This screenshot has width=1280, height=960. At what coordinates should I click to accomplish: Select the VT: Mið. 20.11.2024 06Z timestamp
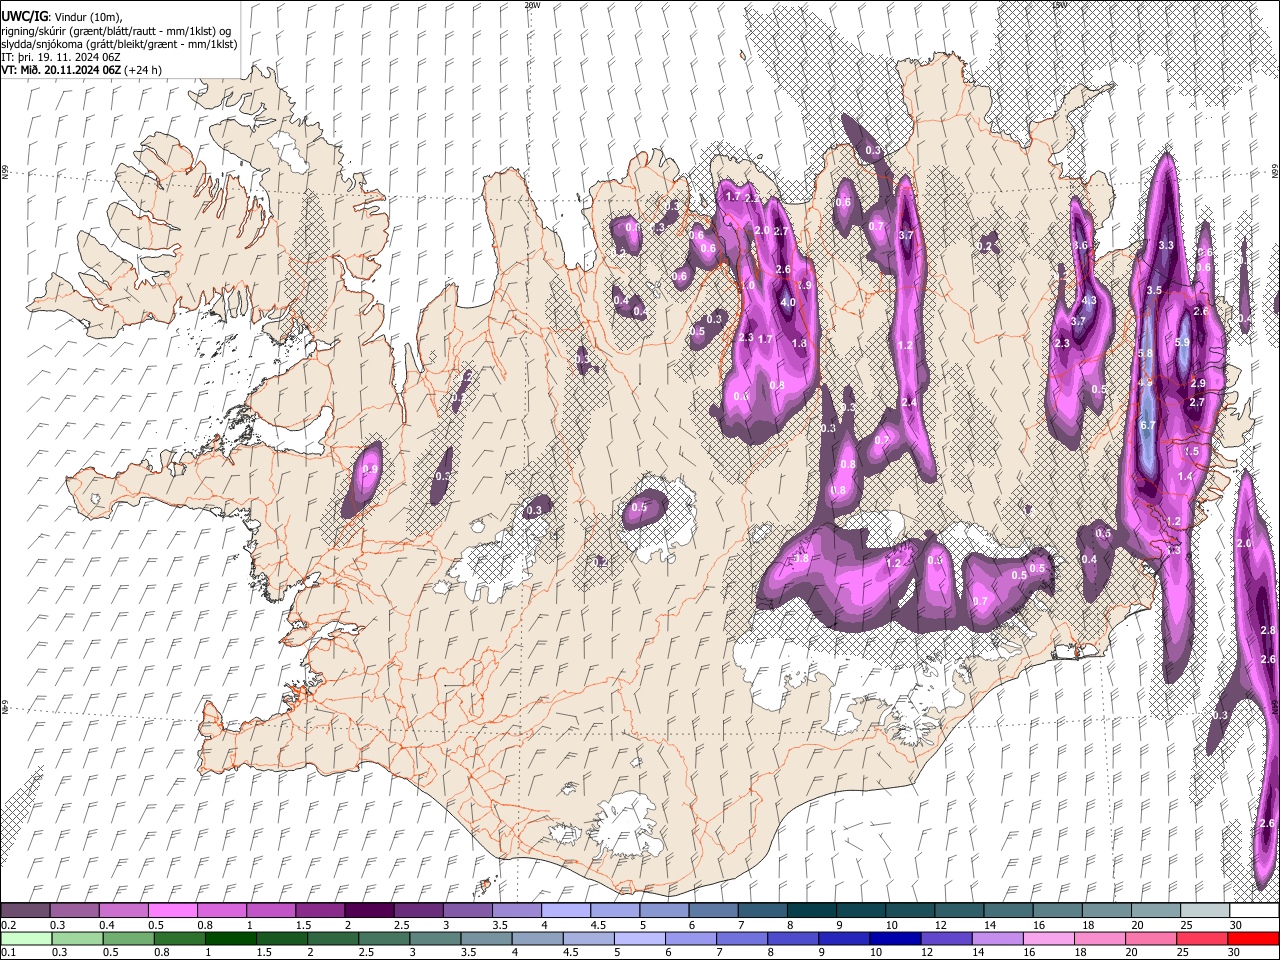click(61, 70)
